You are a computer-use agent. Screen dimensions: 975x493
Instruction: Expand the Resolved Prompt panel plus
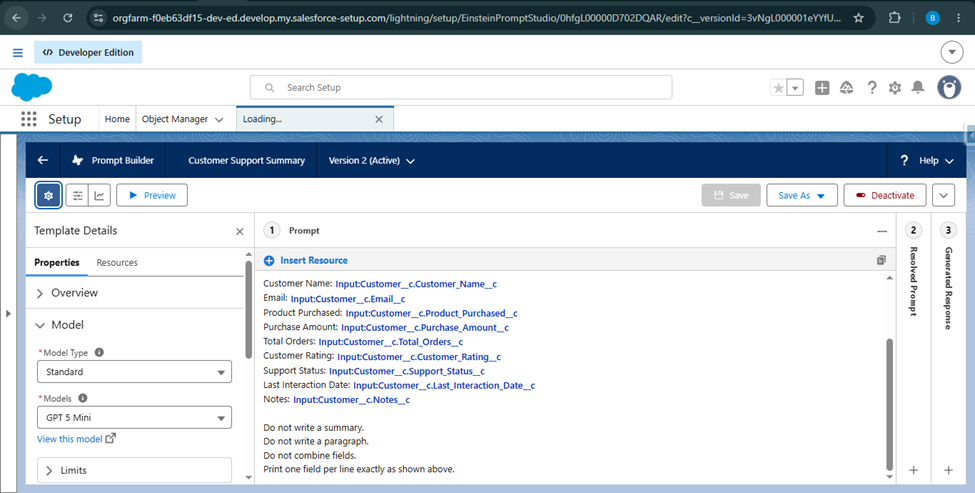coord(913,471)
